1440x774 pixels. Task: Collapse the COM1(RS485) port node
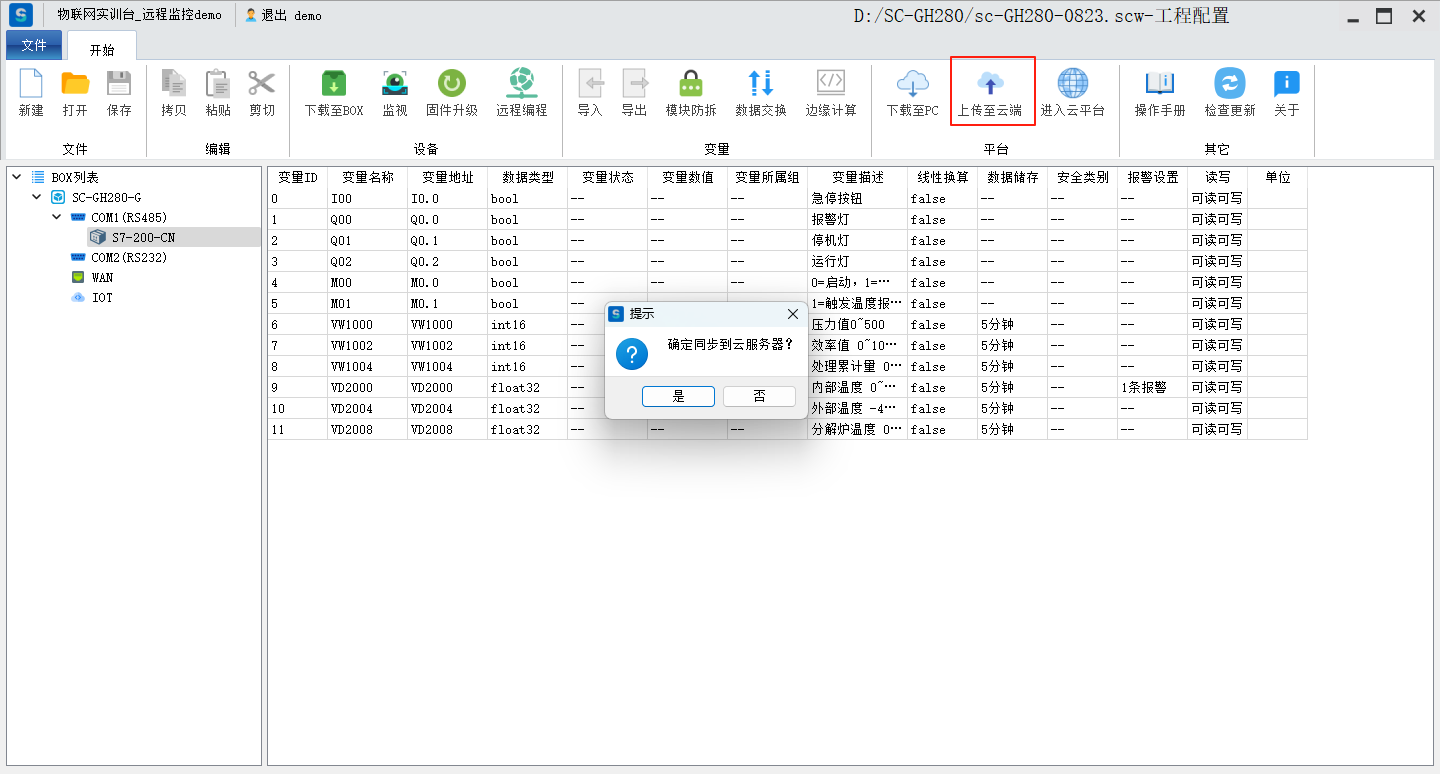pos(57,217)
